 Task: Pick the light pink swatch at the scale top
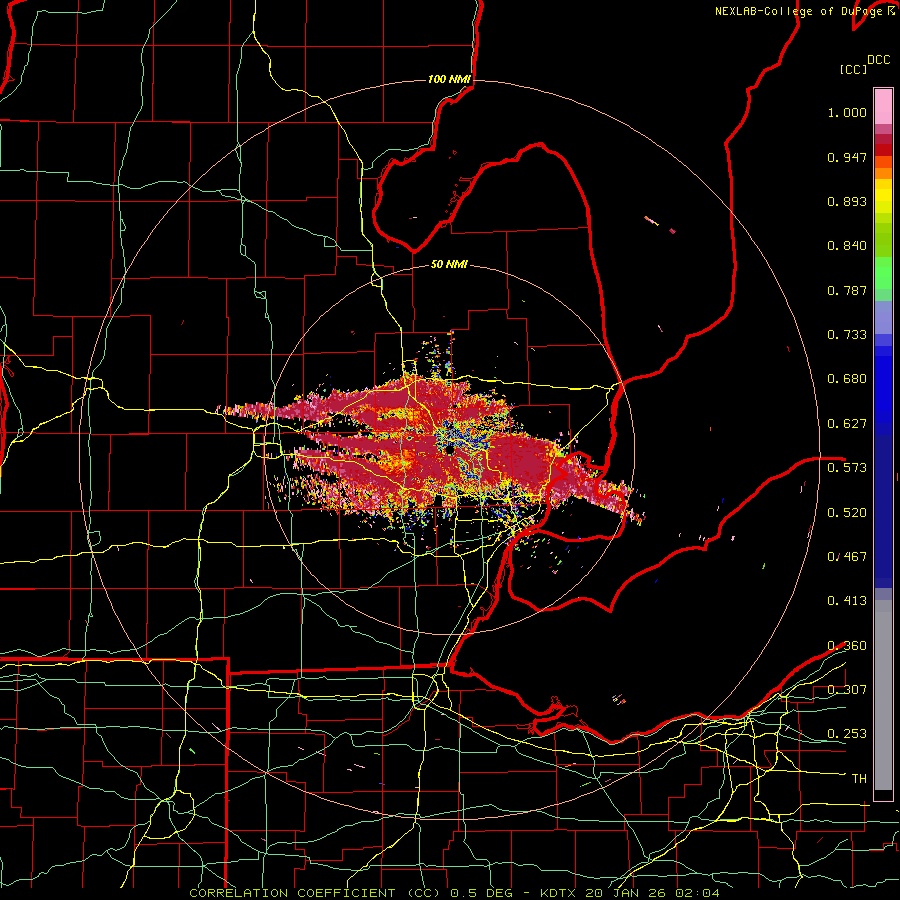[x=883, y=106]
